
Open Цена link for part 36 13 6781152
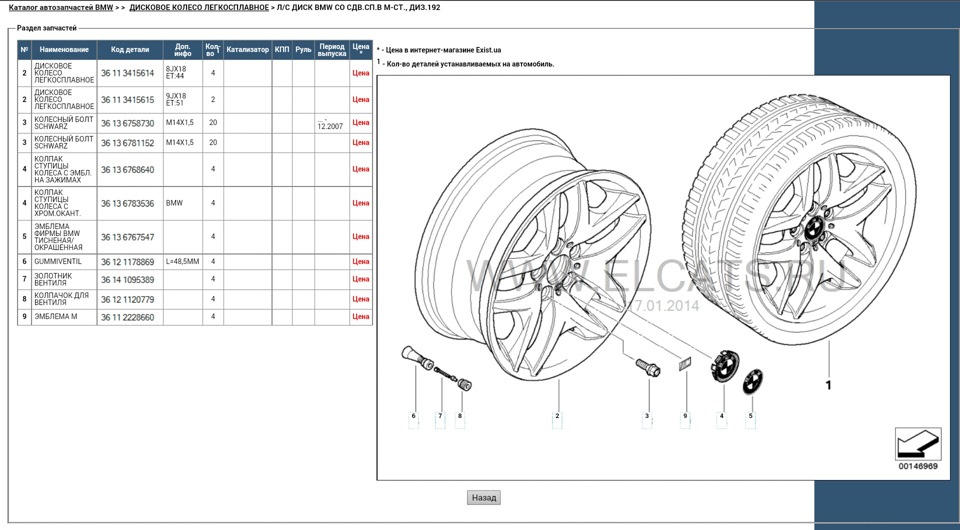tap(361, 142)
